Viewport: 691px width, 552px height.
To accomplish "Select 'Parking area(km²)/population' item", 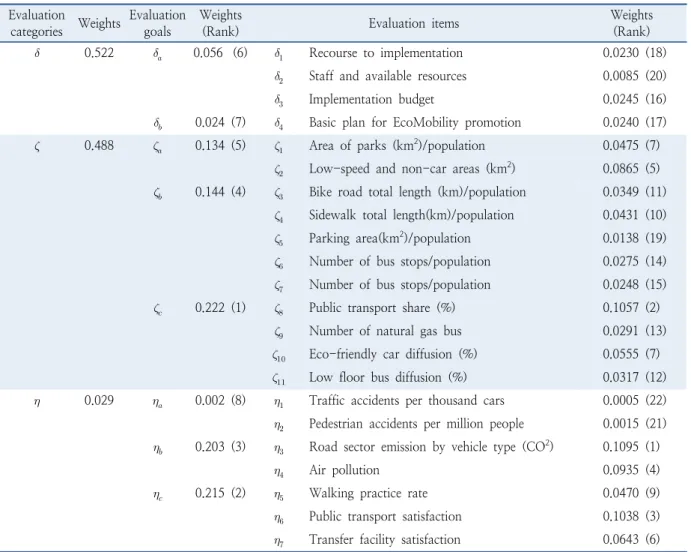I will [x=390, y=238].
